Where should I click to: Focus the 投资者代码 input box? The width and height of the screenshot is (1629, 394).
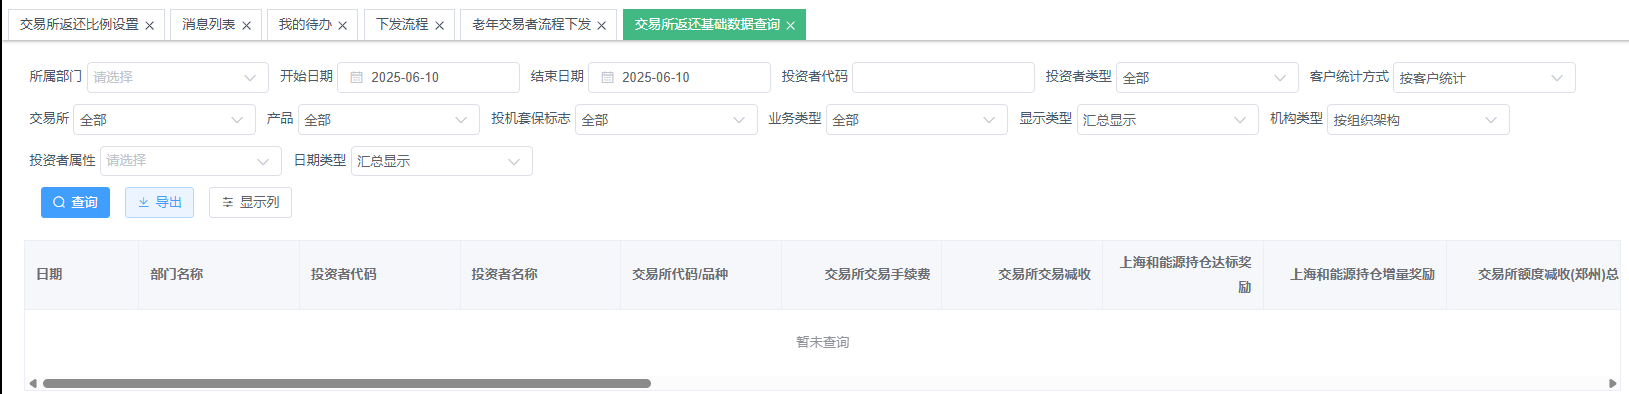tap(943, 77)
